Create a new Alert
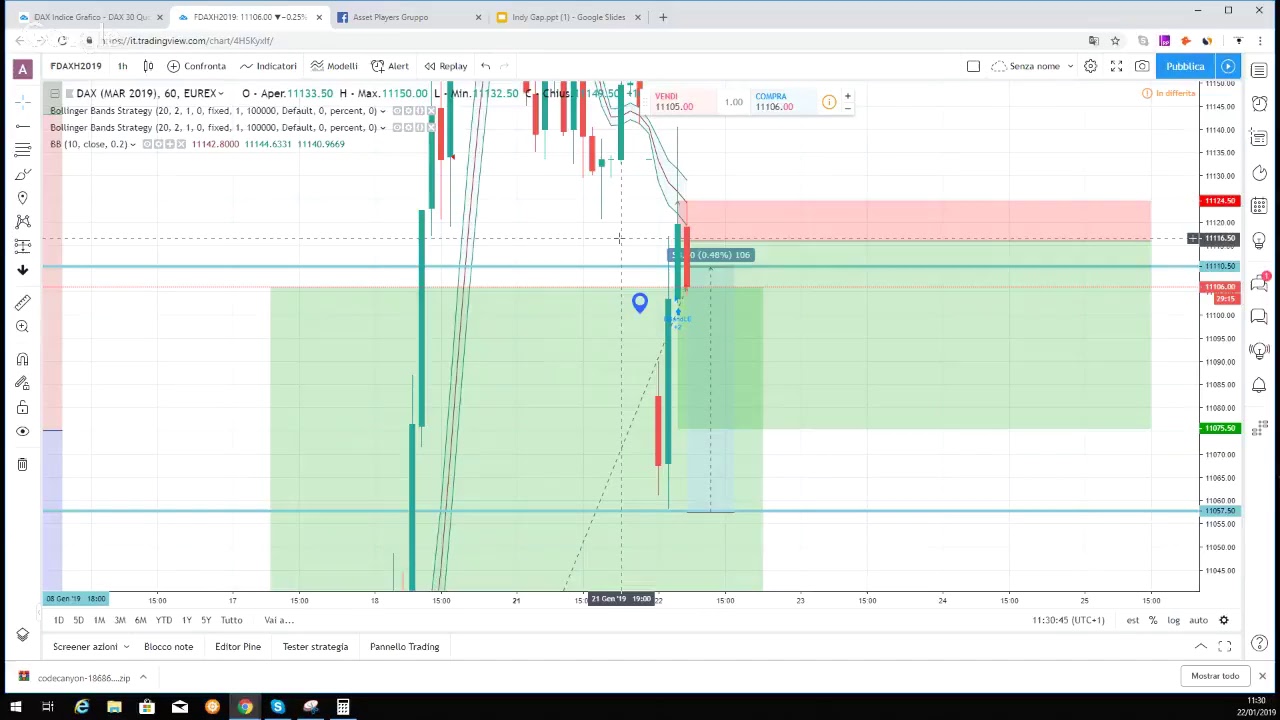This screenshot has height=720, width=1280. (x=390, y=66)
